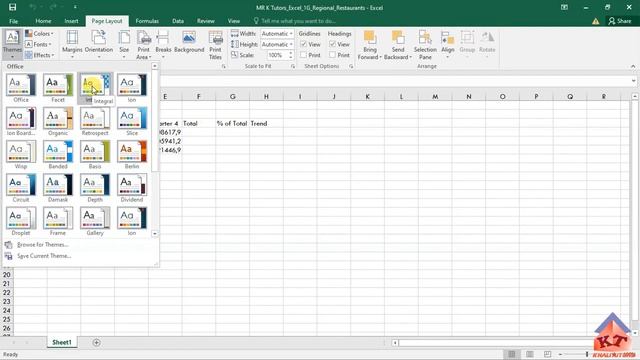Open the Orientation menu

(99, 44)
